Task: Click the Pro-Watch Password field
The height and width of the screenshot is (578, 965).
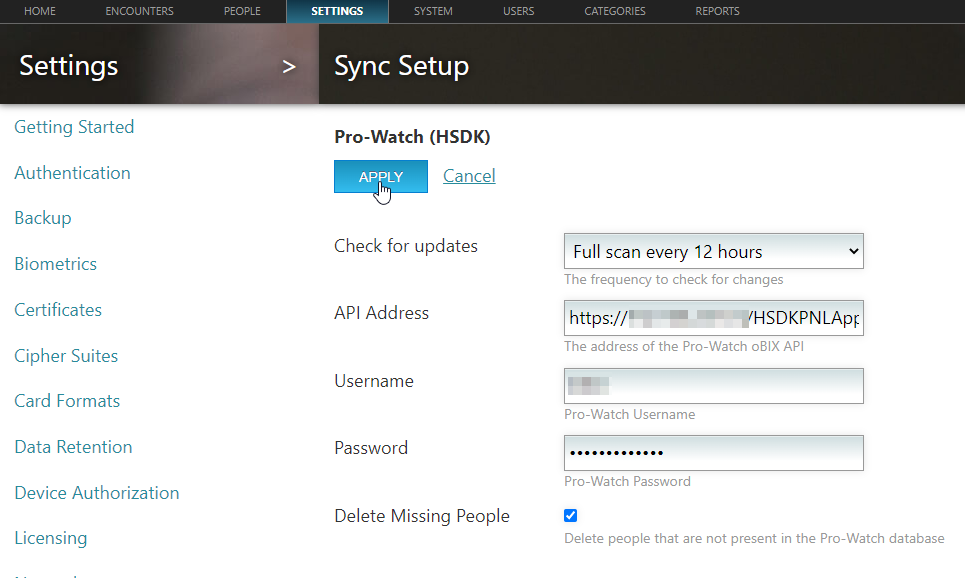Action: [x=714, y=453]
